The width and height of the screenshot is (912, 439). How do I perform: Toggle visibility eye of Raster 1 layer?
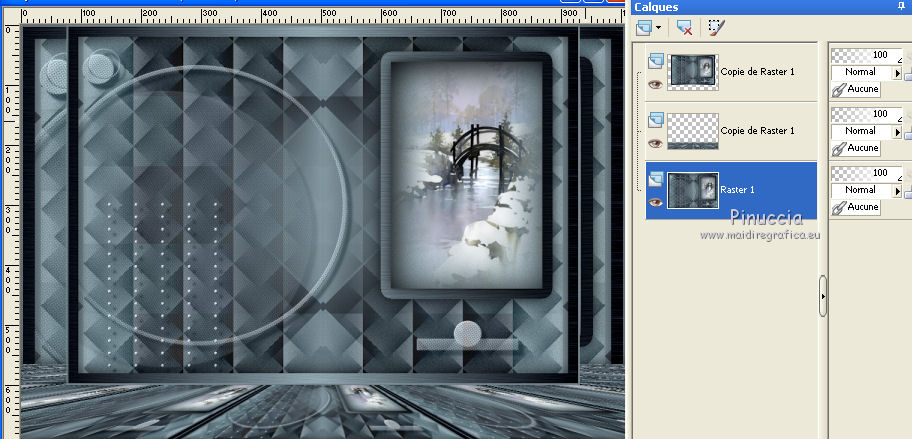pyautogui.click(x=656, y=202)
